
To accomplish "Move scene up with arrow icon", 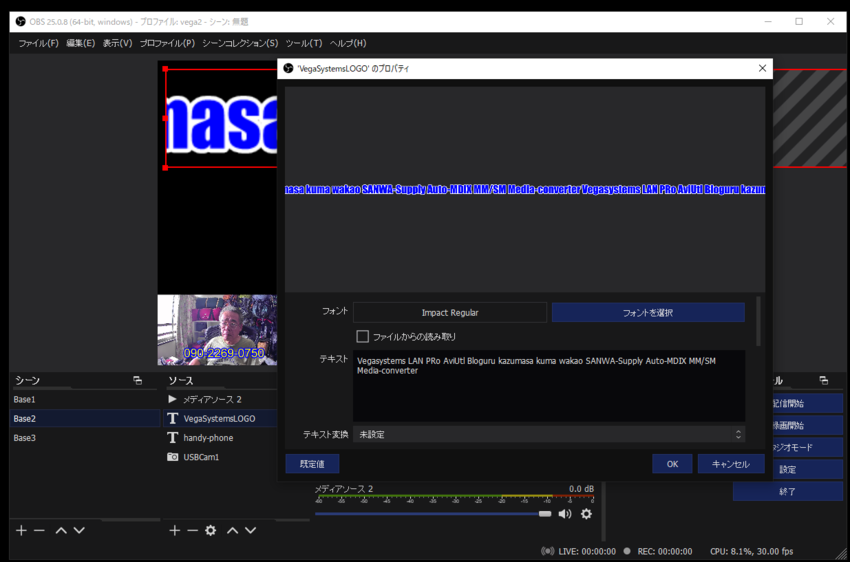I will (x=61, y=531).
